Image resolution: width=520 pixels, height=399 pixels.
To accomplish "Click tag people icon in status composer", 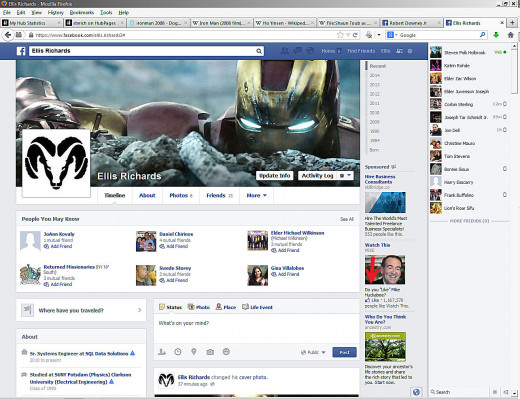I will tap(162, 352).
